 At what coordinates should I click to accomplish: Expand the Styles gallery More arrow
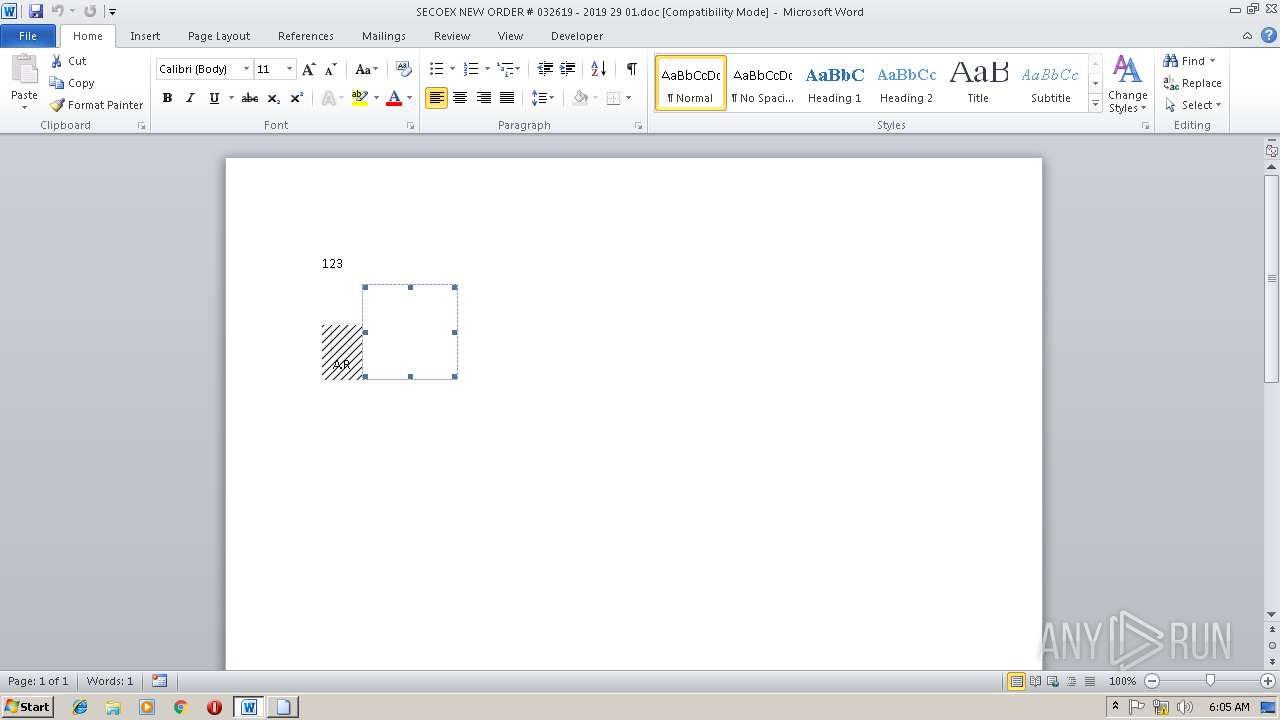(1095, 104)
